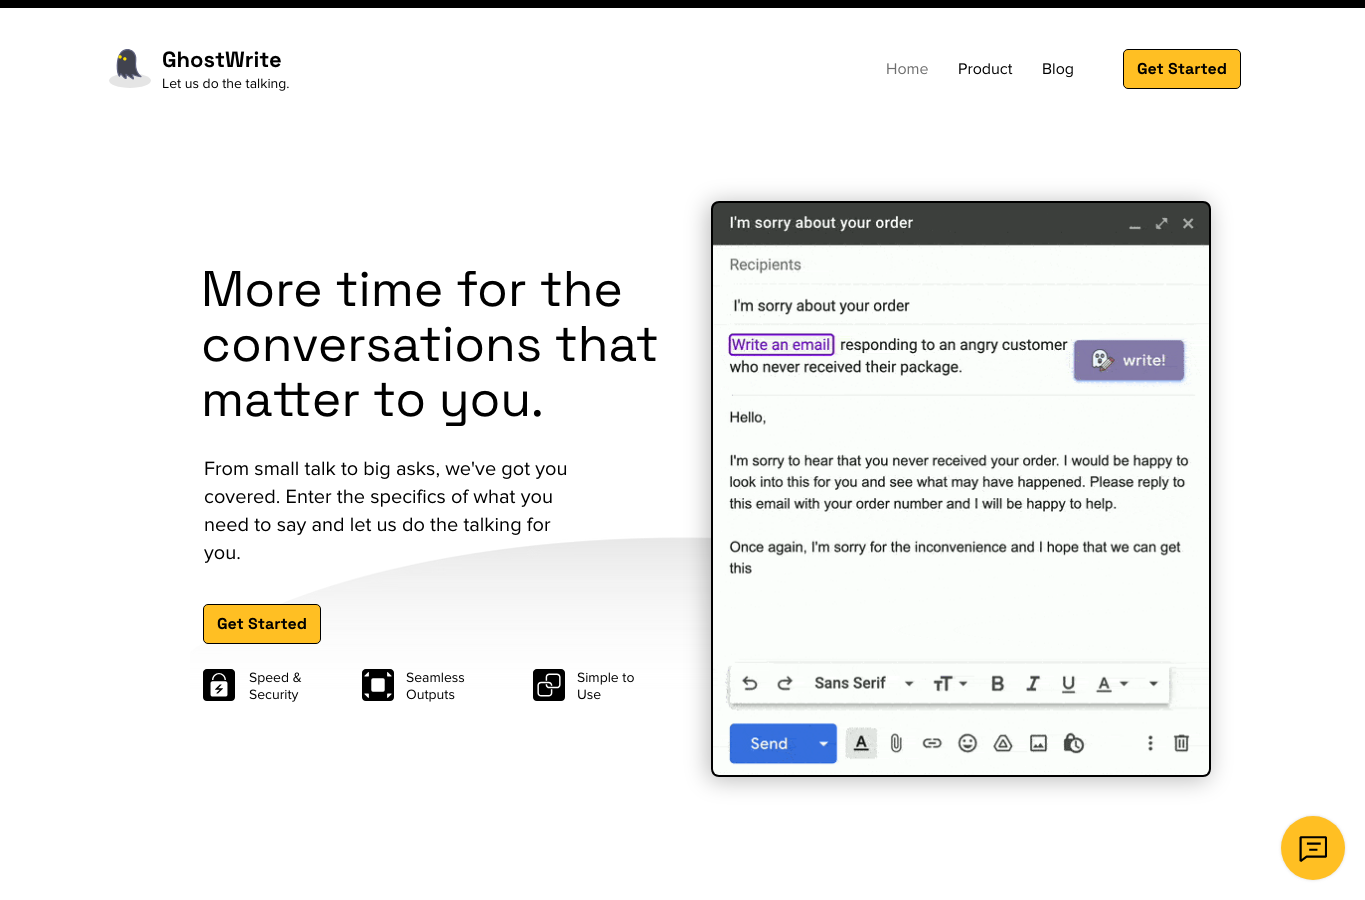Click the Seamless Outputs icon
This screenshot has width=1365, height=900.
(378, 685)
